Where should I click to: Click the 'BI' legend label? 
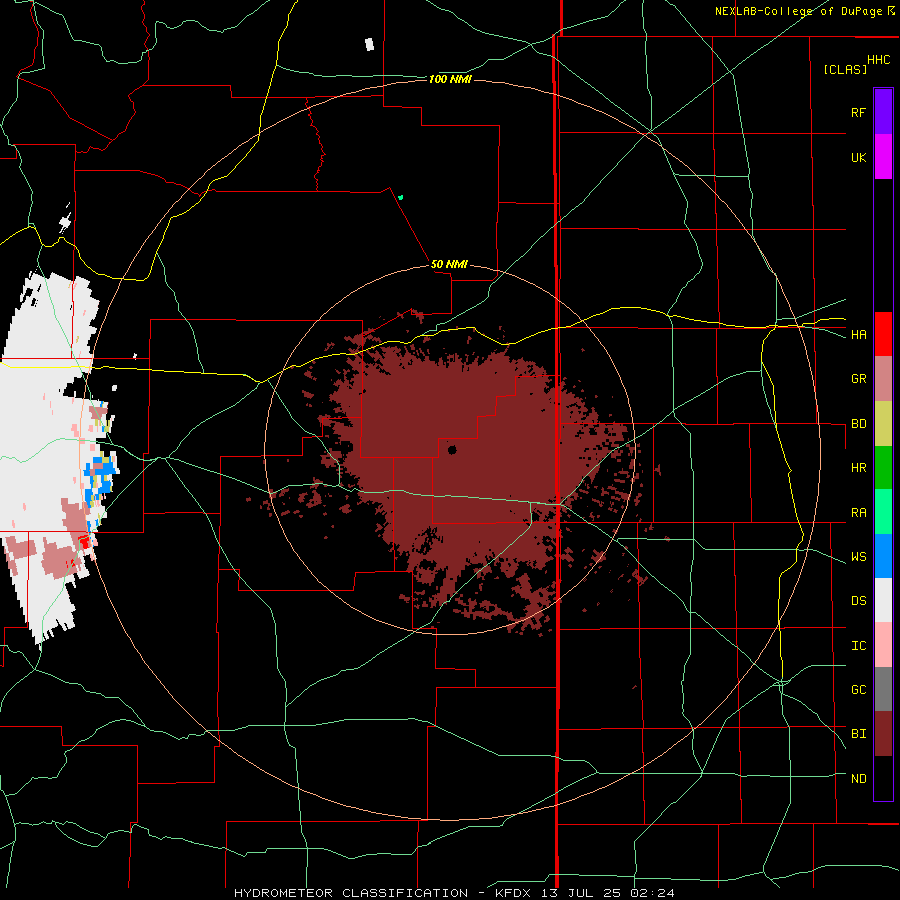858,734
